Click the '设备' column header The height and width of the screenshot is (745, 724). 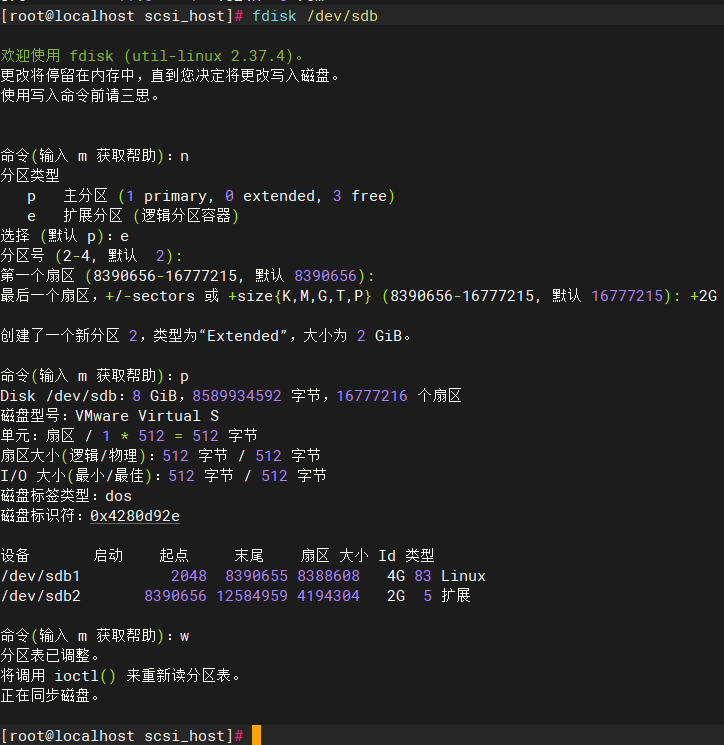click(x=15, y=555)
